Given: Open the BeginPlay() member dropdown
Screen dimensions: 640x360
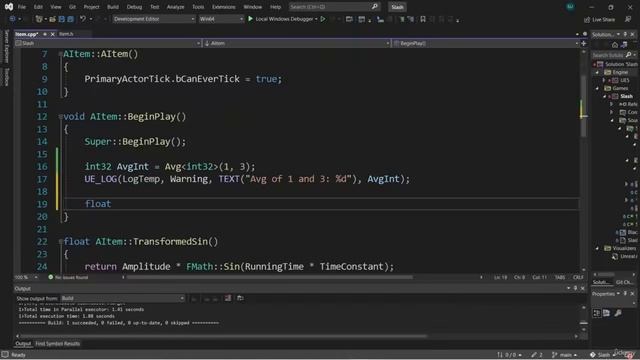Looking at the screenshot, I should (x=486, y=43).
